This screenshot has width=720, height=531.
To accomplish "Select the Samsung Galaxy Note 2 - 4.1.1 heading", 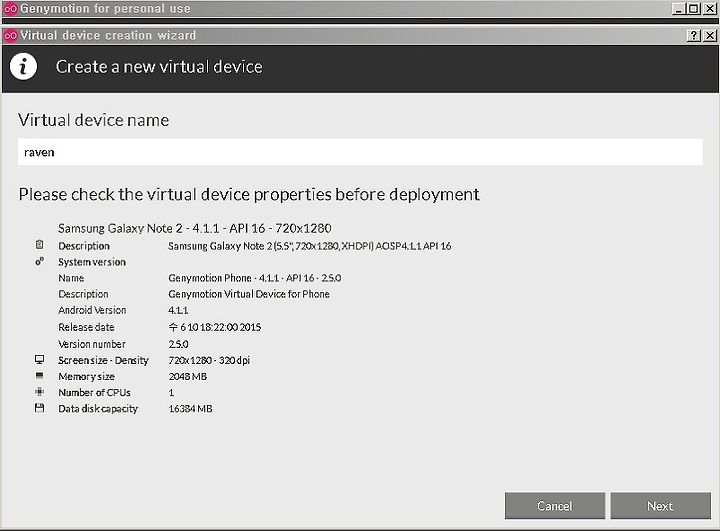I will click(195, 228).
